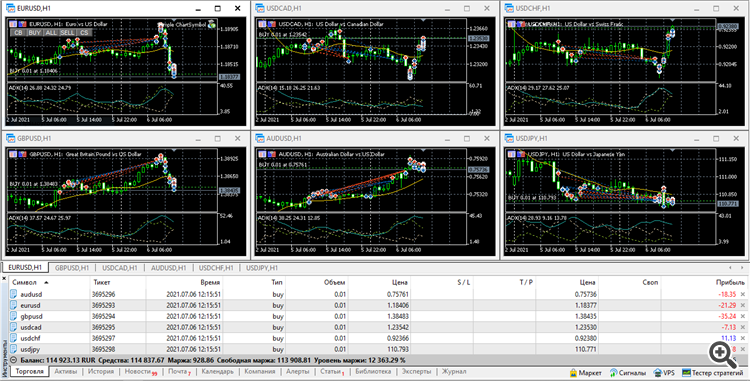Close the toolbox panel with its X
The image size is (750, 381).
[4, 278]
